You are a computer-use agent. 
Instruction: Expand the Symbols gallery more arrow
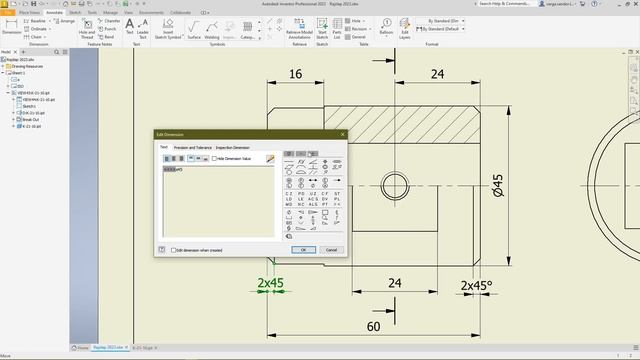[260, 38]
